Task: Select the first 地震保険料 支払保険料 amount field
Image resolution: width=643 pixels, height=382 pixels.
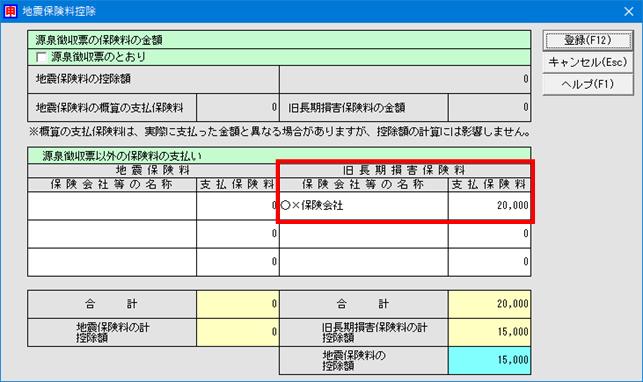Action: click(x=238, y=206)
